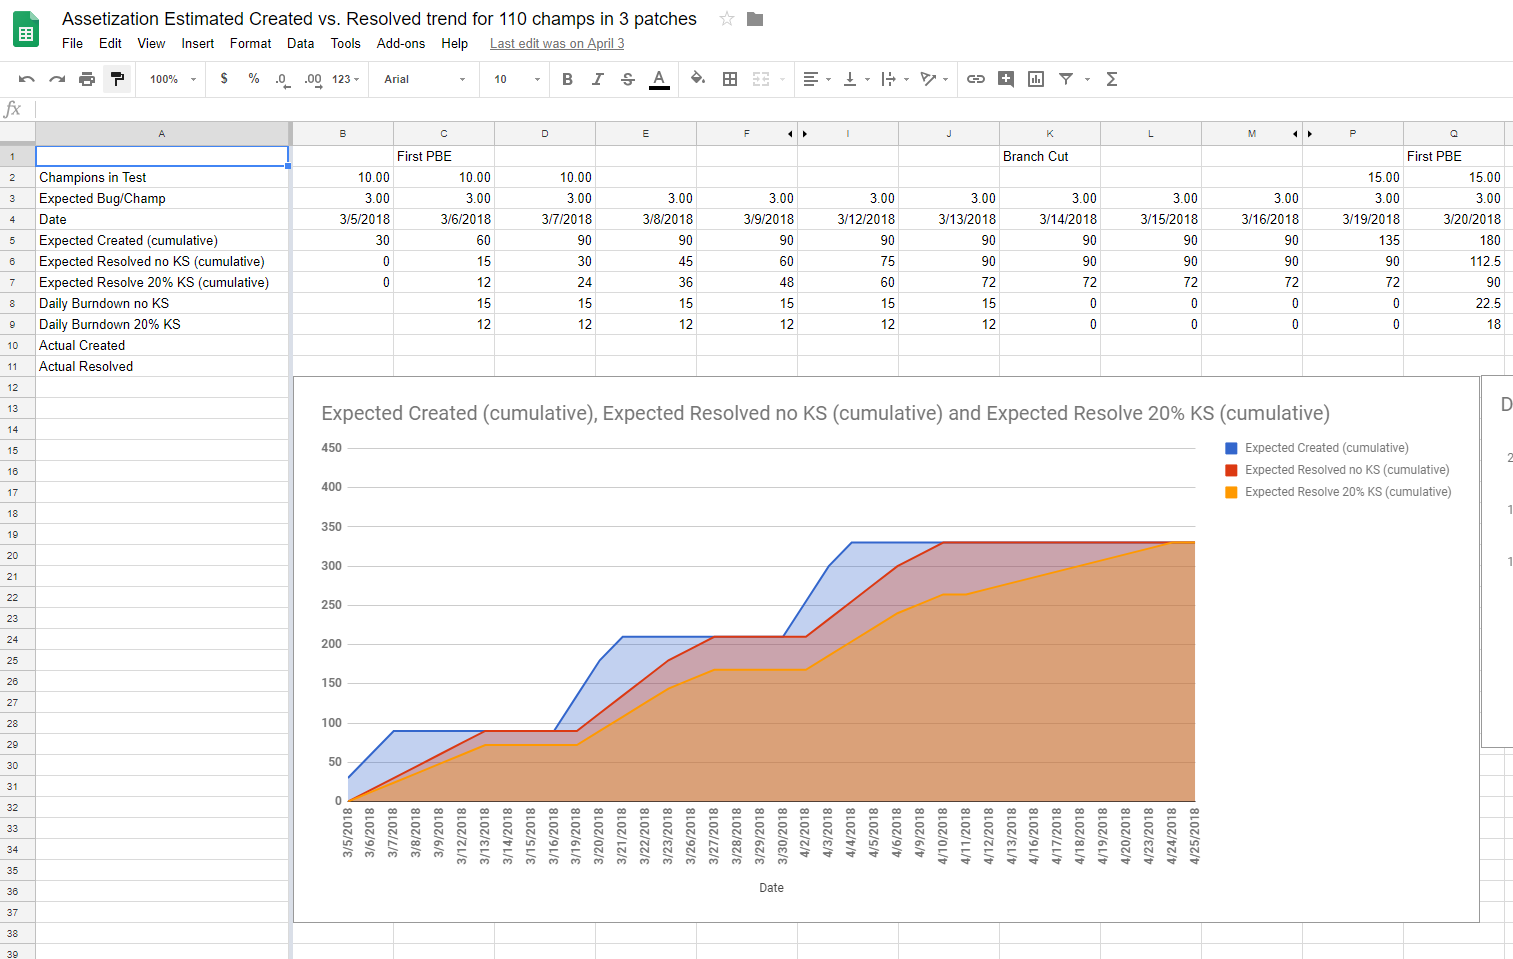Insert a comment using toolbar icon
Image resolution: width=1513 pixels, height=959 pixels.
[1006, 79]
